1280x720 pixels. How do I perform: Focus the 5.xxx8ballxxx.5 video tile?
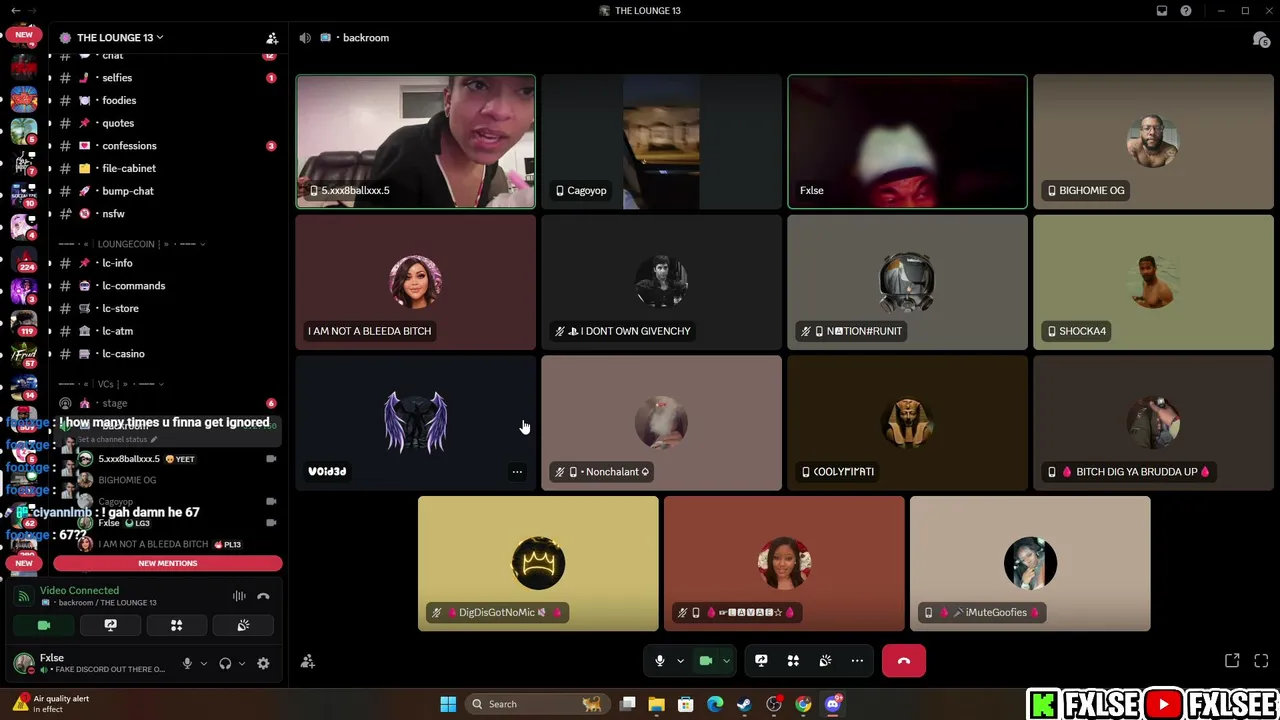click(415, 141)
